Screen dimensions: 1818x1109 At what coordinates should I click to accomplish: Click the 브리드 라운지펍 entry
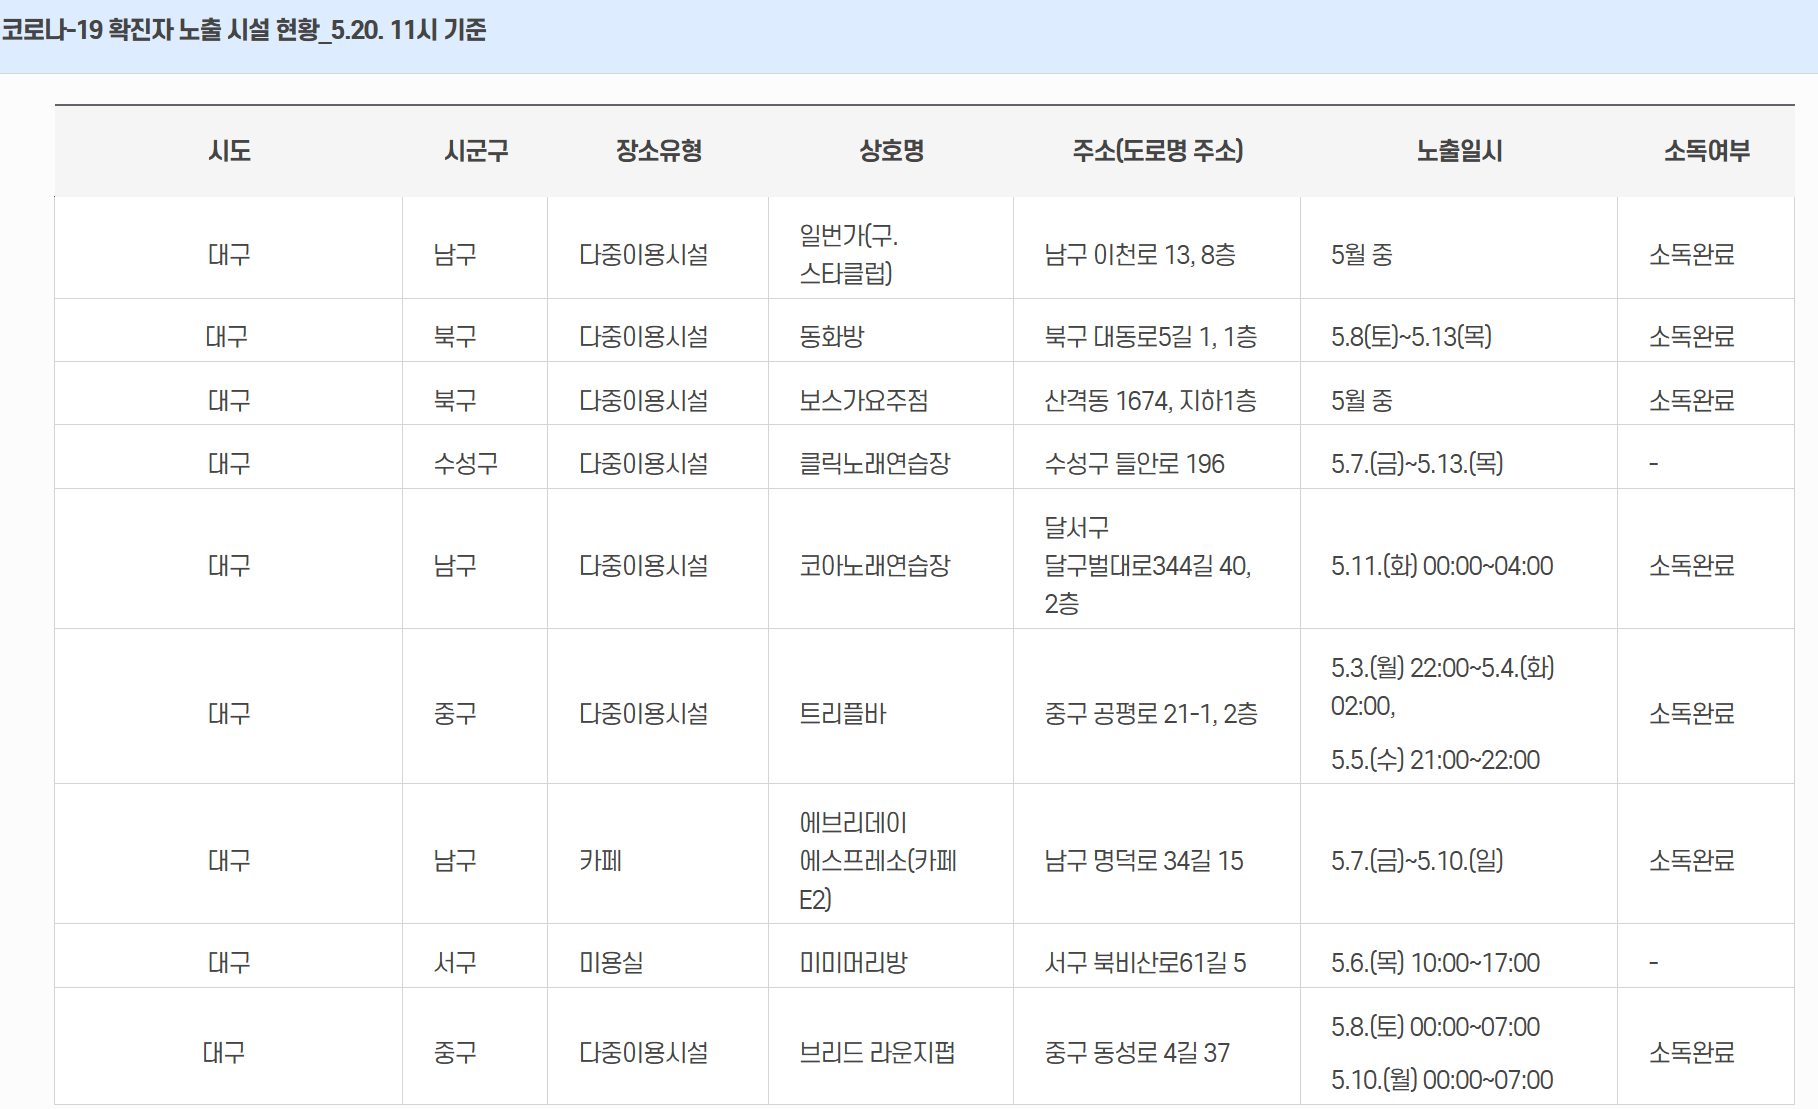pos(876,1053)
